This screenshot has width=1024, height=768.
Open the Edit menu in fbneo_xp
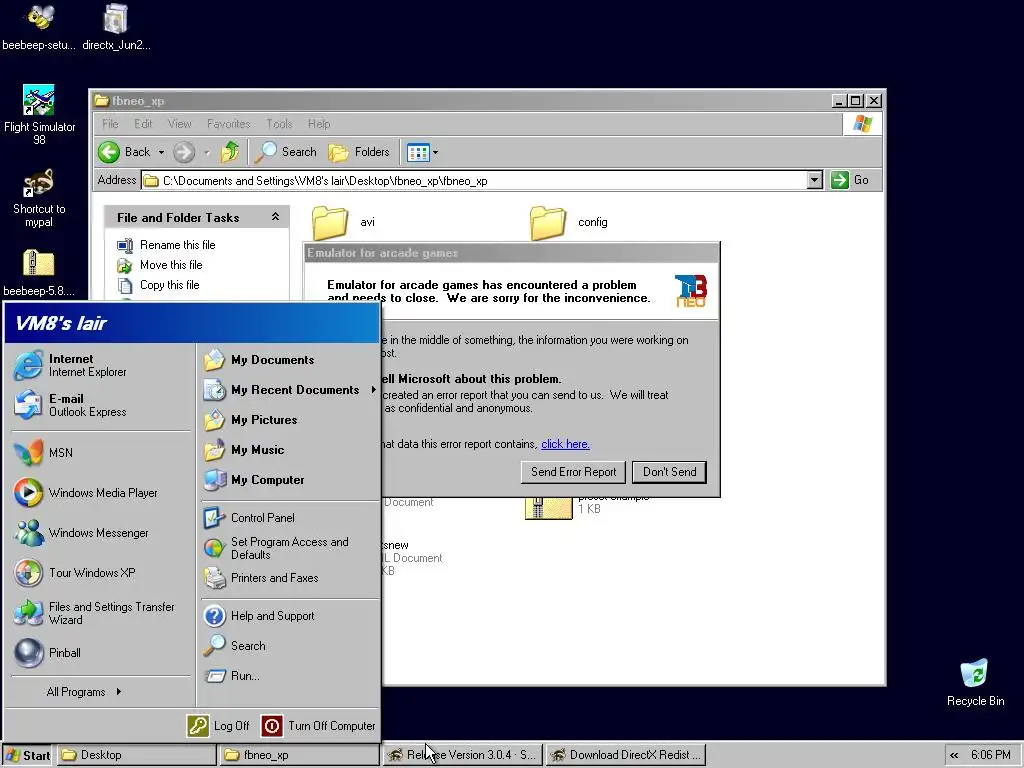tap(143, 123)
